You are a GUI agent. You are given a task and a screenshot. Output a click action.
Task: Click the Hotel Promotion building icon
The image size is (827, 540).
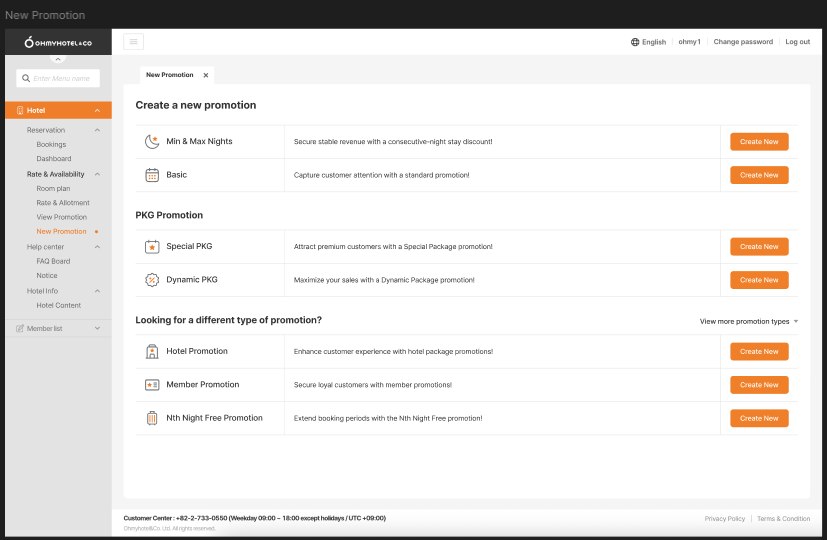coord(152,352)
